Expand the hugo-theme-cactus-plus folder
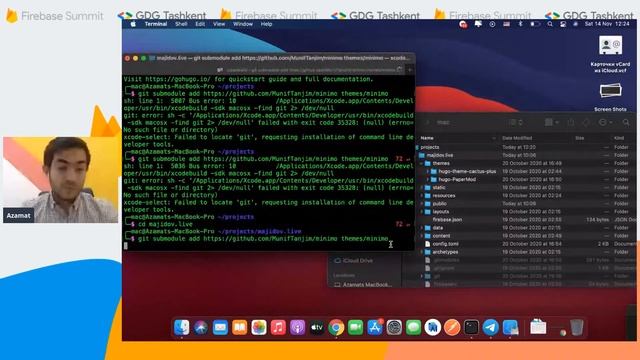 (x=427, y=171)
